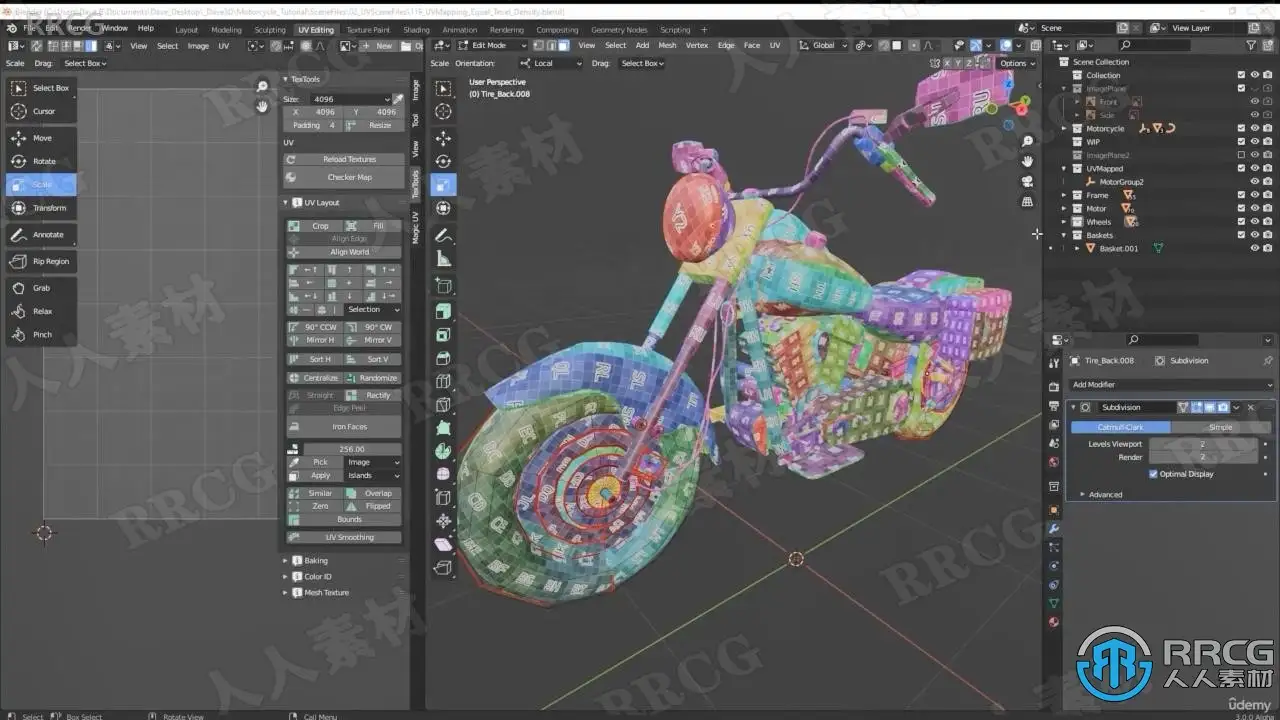The image size is (1280, 720).
Task: Uncheck the WIP collection checkbox
Action: pyautogui.click(x=1241, y=142)
